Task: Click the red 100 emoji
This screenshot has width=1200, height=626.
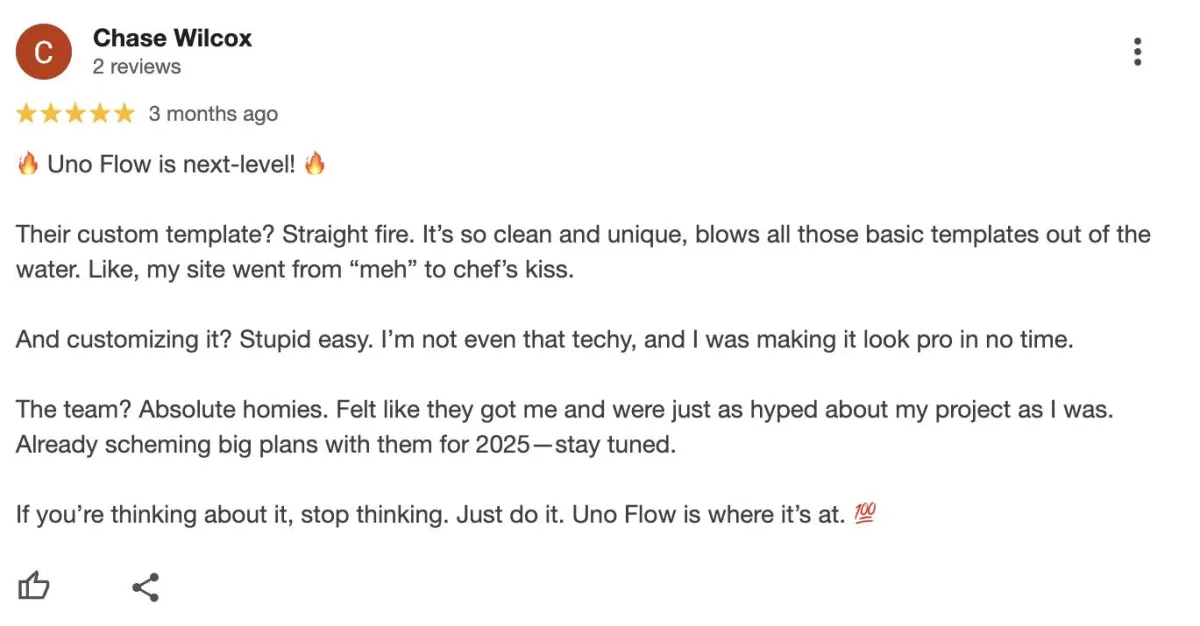Action: (865, 515)
